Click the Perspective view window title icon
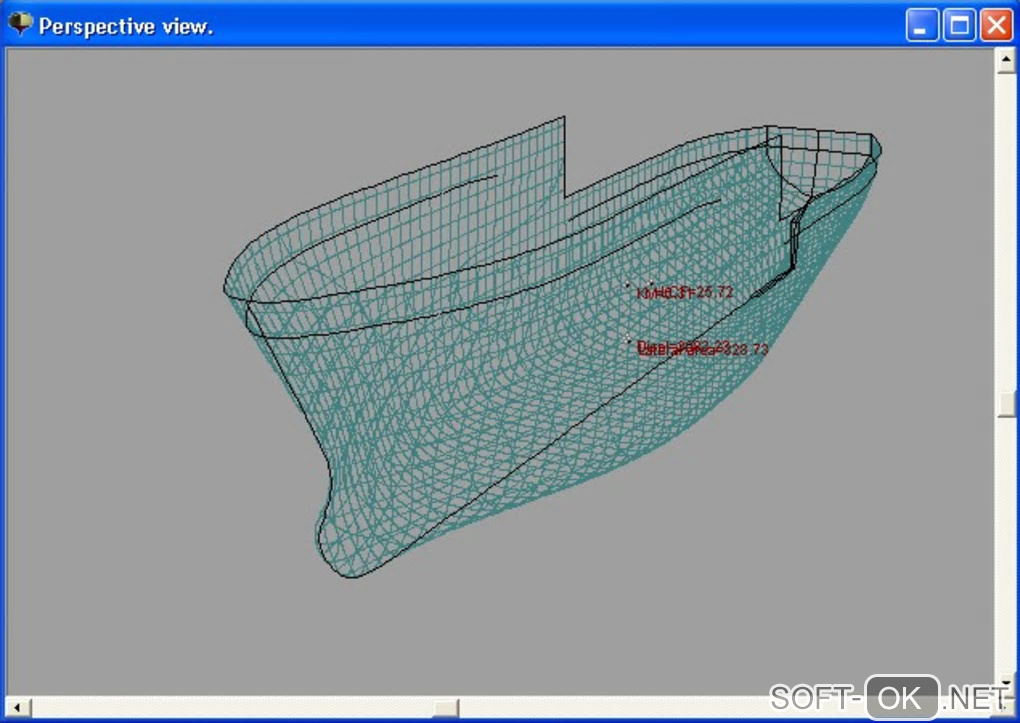The width and height of the screenshot is (1020, 723). (20, 25)
